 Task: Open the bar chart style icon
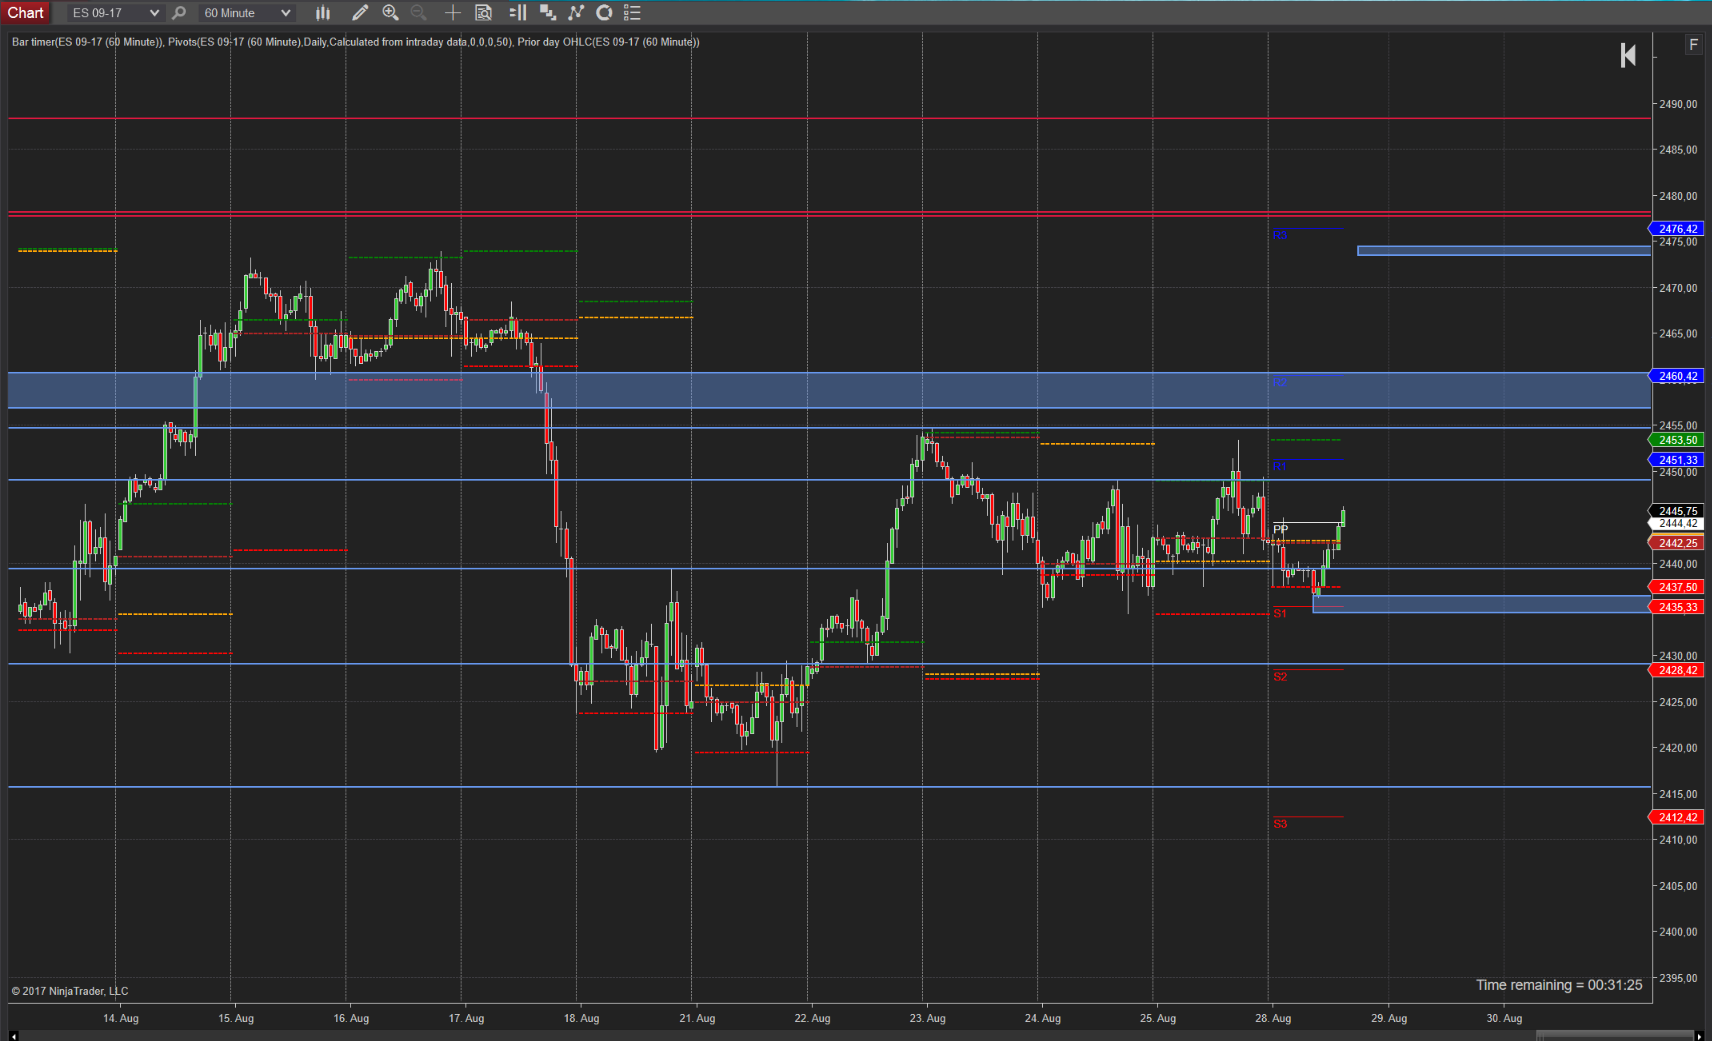click(x=322, y=13)
